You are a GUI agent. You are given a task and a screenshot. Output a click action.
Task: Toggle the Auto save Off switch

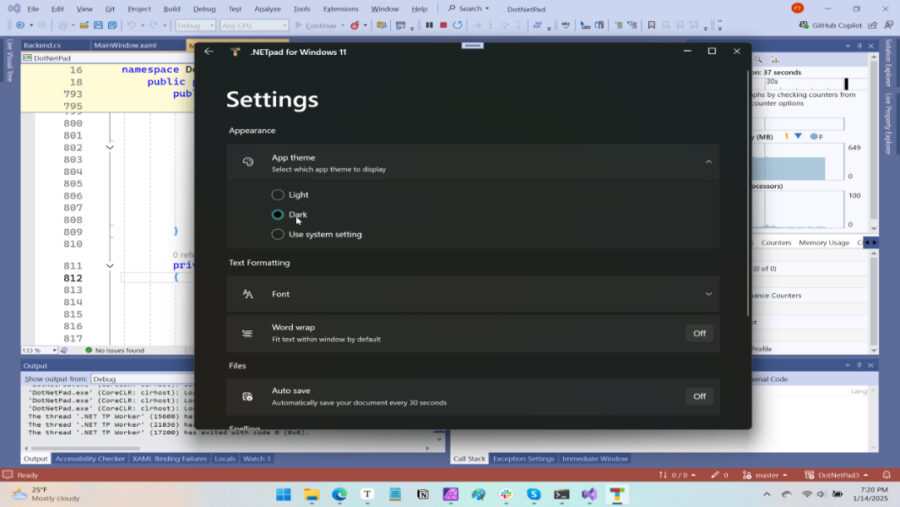699,396
